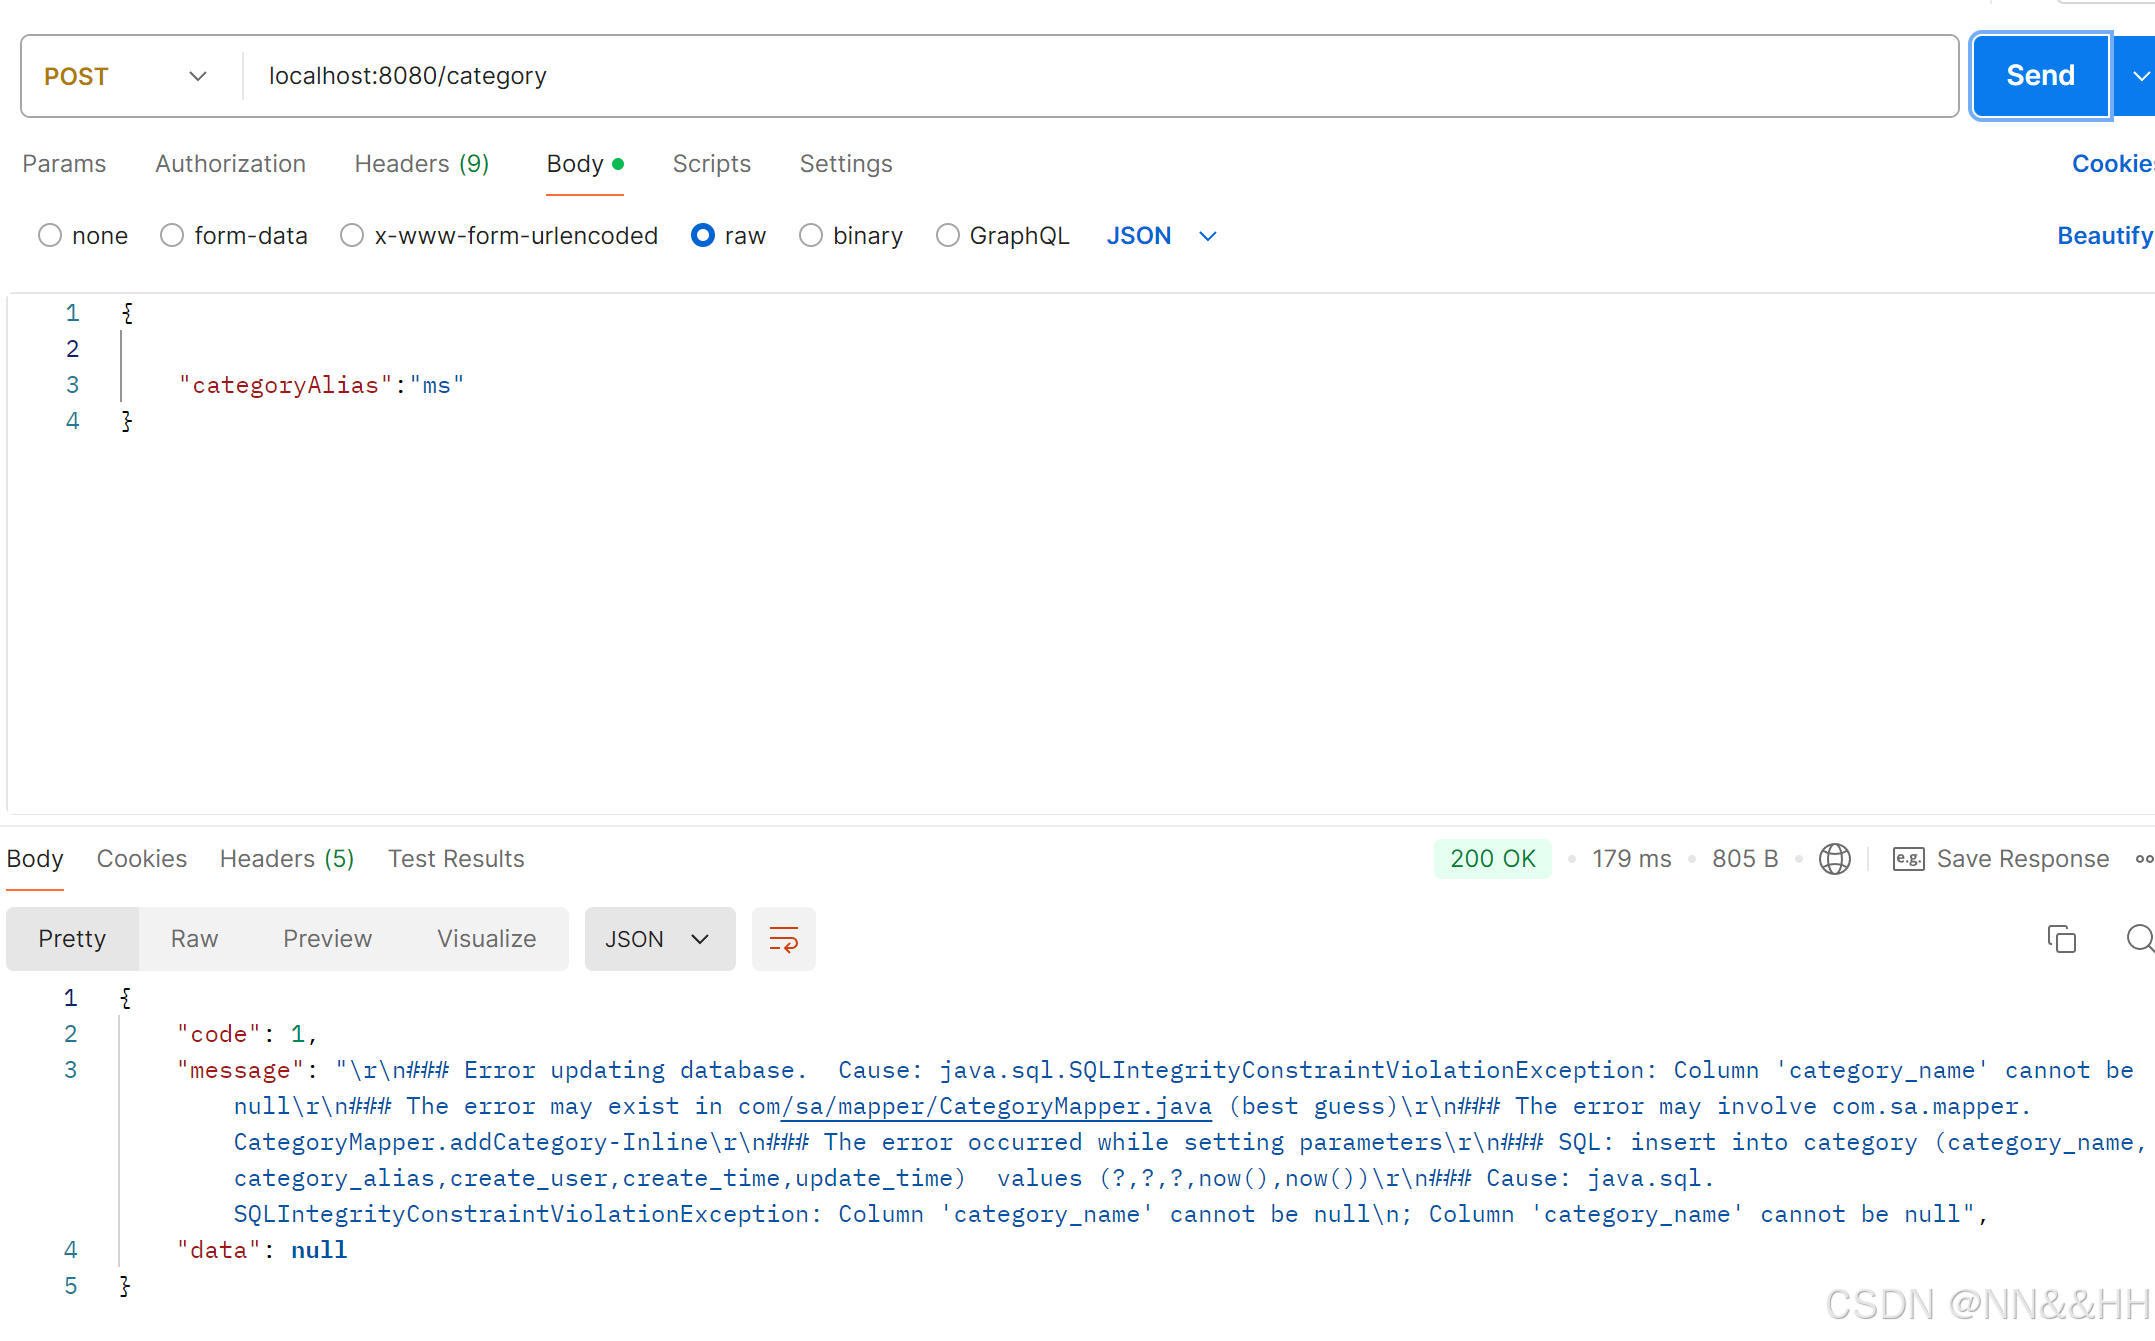Click the e.g. example icon beside Save Response
The image size is (2155, 1341).
click(1908, 858)
